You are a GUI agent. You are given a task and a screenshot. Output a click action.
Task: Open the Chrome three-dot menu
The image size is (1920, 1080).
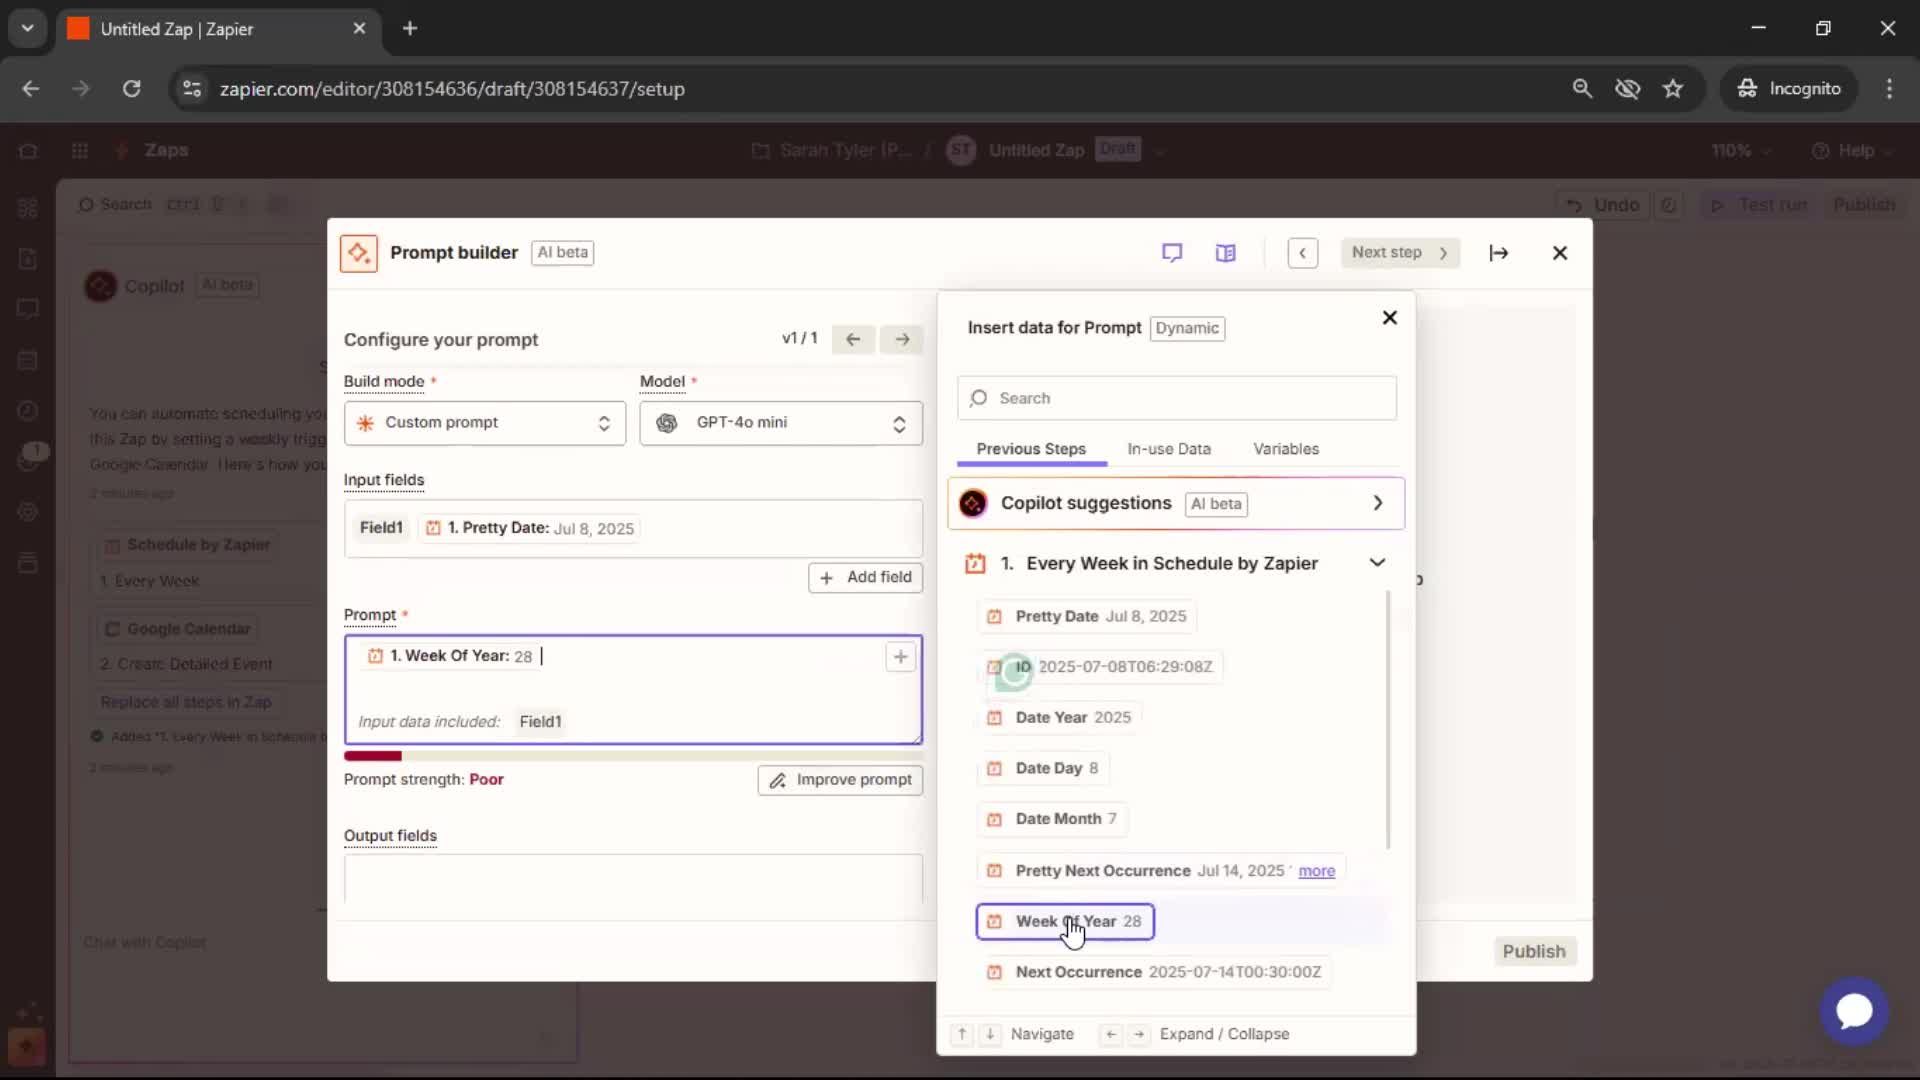[x=1889, y=89]
